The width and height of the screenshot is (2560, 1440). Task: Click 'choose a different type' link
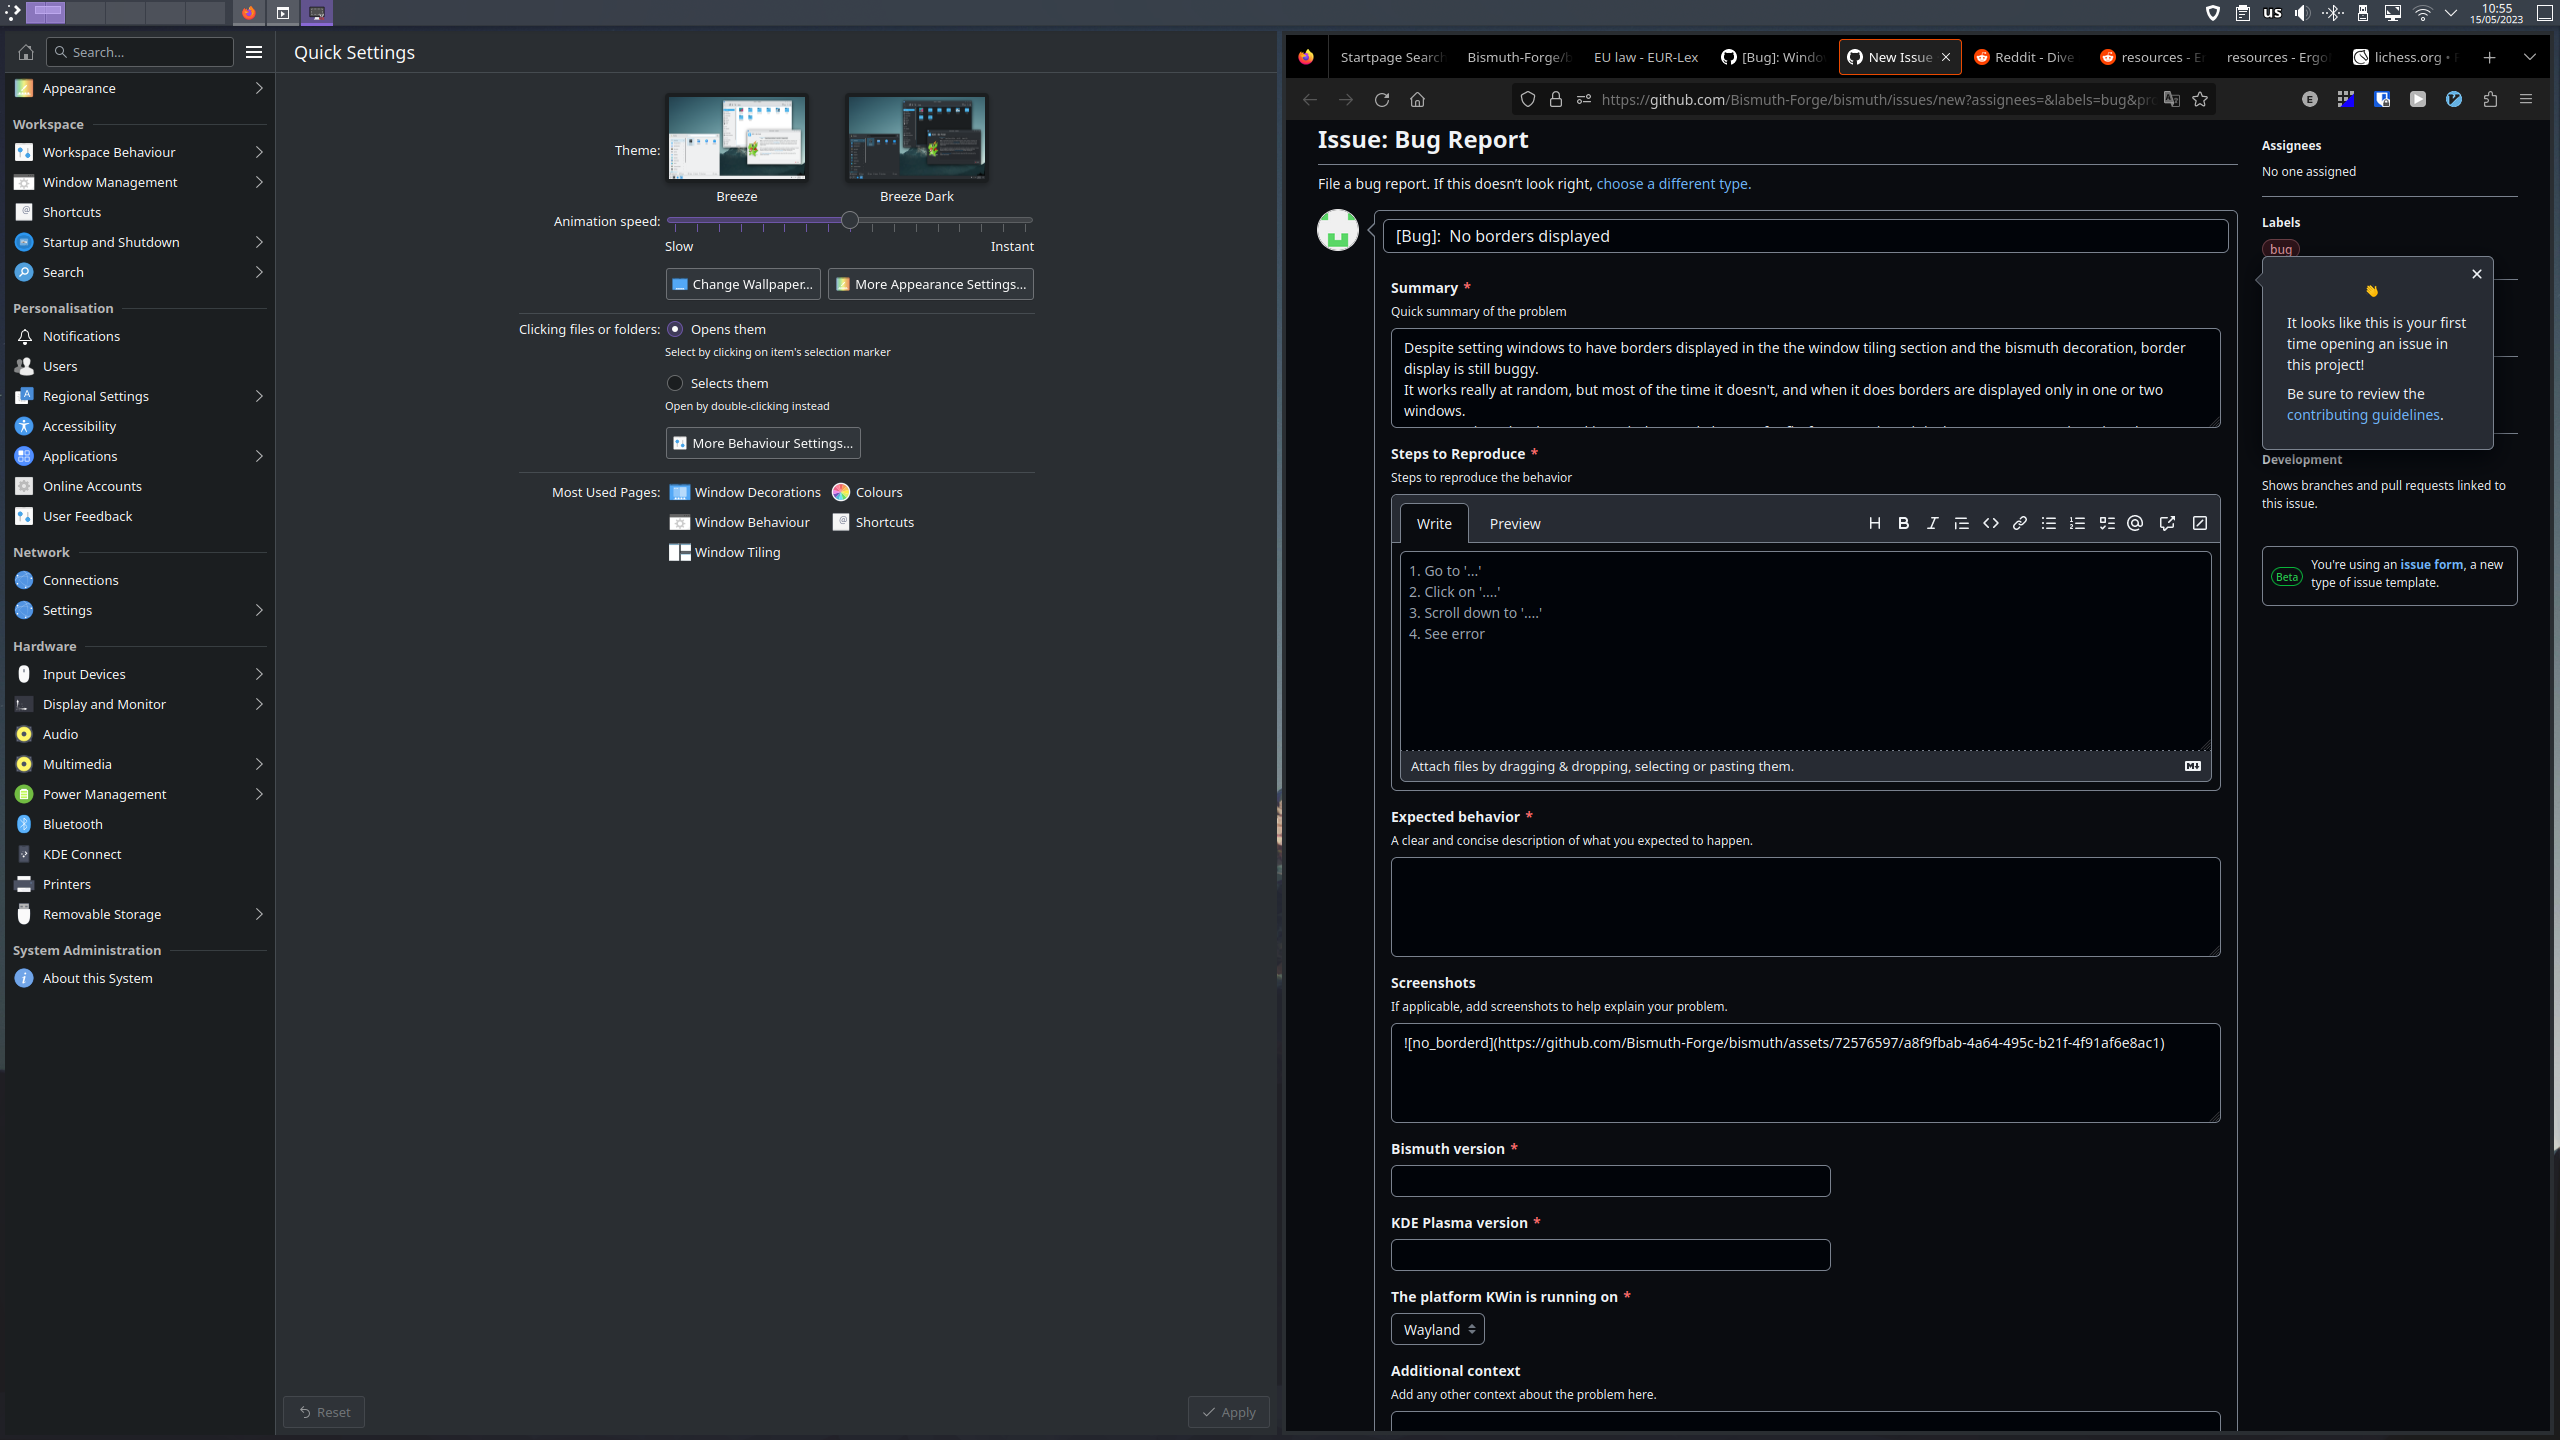click(x=1672, y=183)
